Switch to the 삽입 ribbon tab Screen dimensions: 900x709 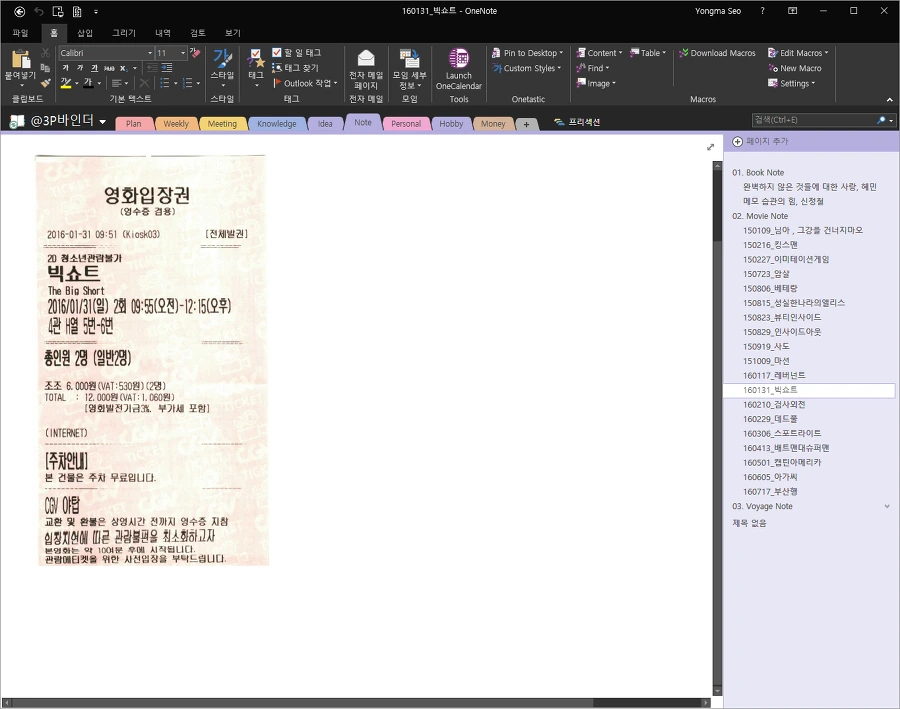point(85,33)
